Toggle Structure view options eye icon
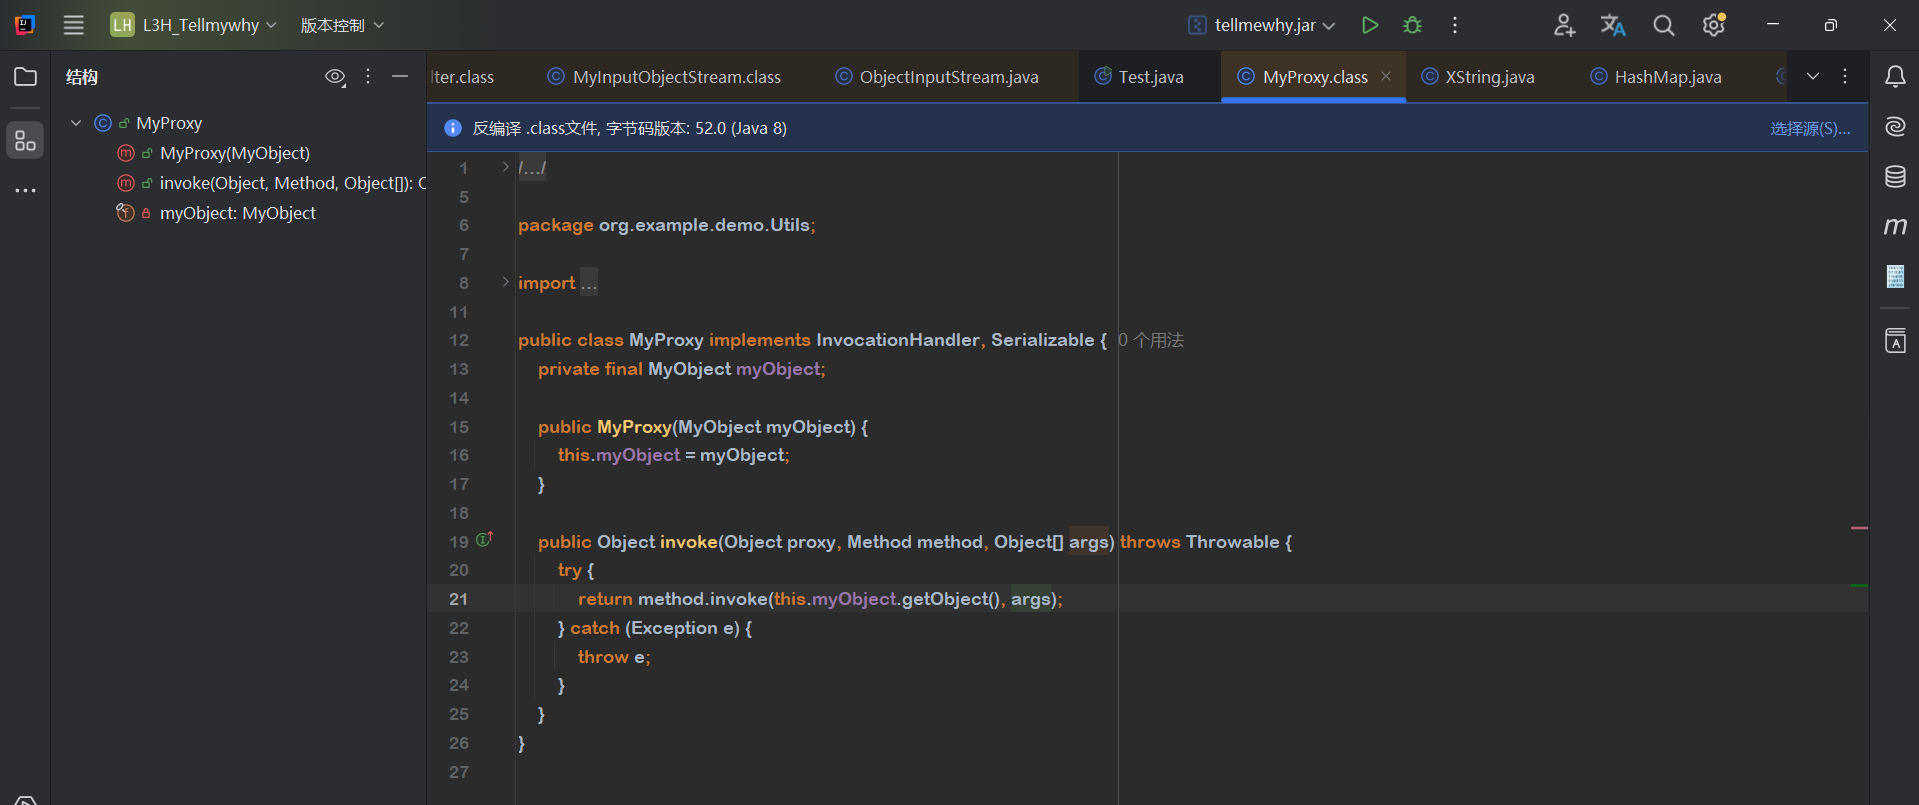This screenshot has width=1919, height=805. pyautogui.click(x=335, y=77)
